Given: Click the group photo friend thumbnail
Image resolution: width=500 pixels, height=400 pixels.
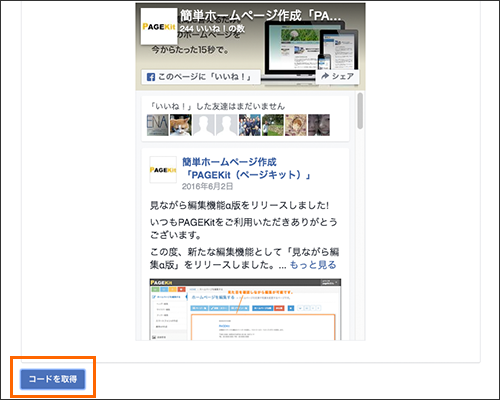Looking at the screenshot, I should pyautogui.click(x=250, y=125).
